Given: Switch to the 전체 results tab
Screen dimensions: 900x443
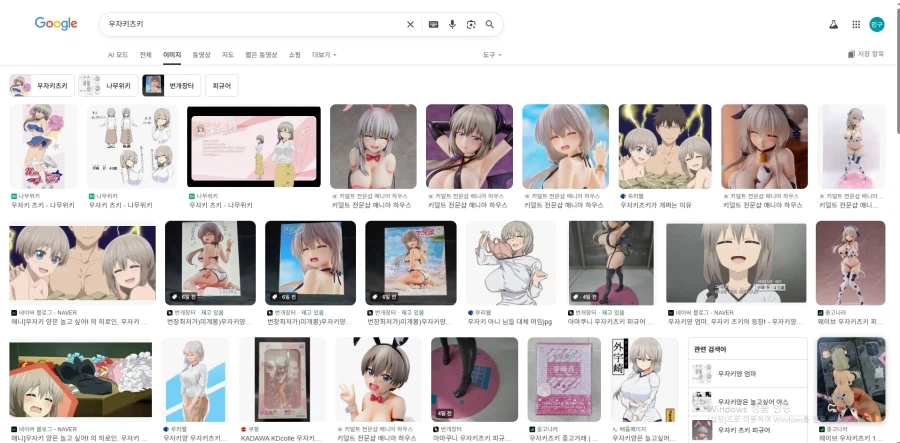Looking at the screenshot, I should pyautogui.click(x=146, y=55).
